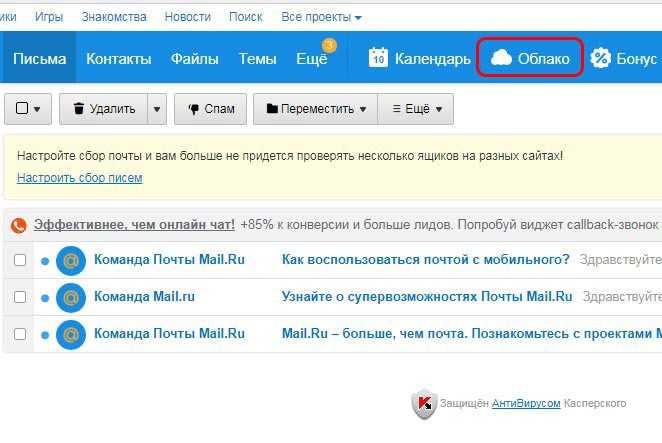Screen dimensions: 662x443
Task: Check the Узнайте о супервозможностях email checkbox
Action: (x=20, y=297)
